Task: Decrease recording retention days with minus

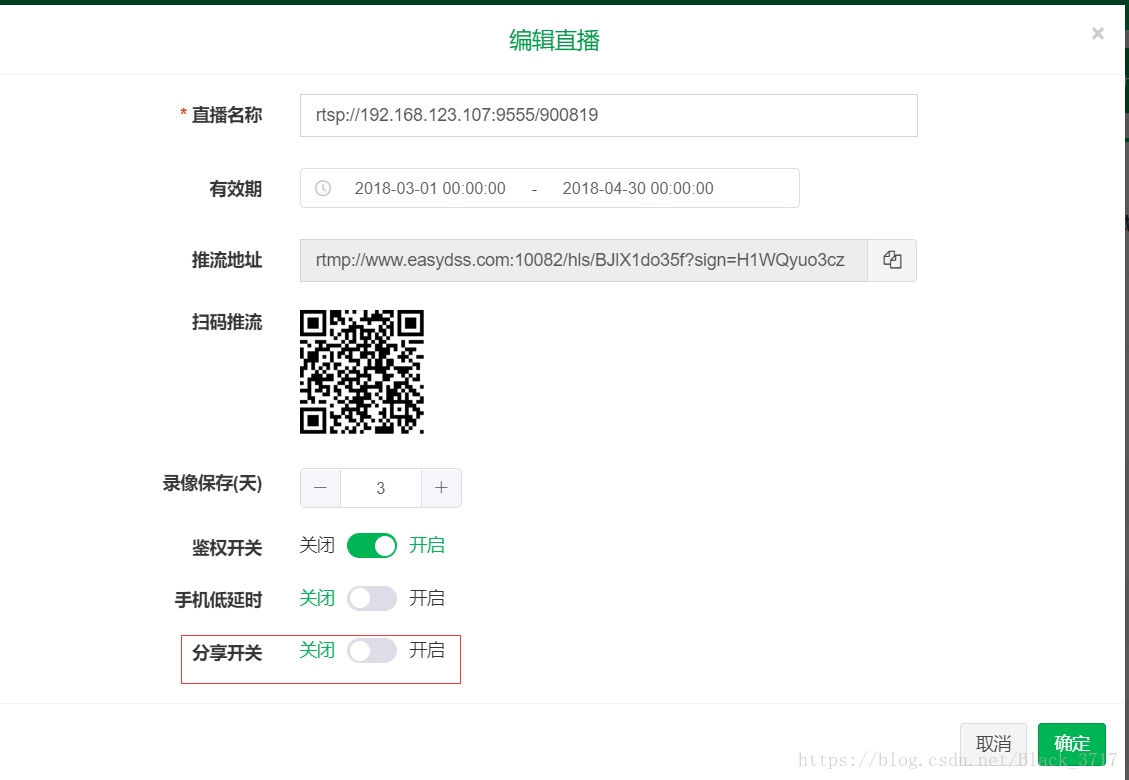Action: (320, 488)
